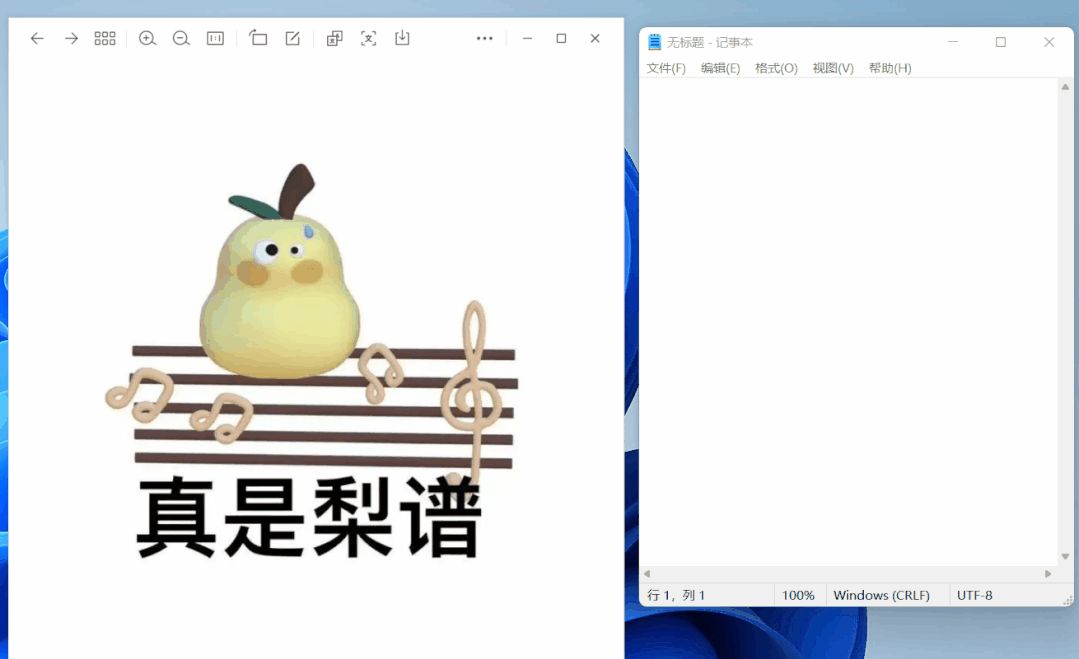This screenshot has height=659, width=1079.
Task: Click the save/download image icon
Action: (x=402, y=38)
